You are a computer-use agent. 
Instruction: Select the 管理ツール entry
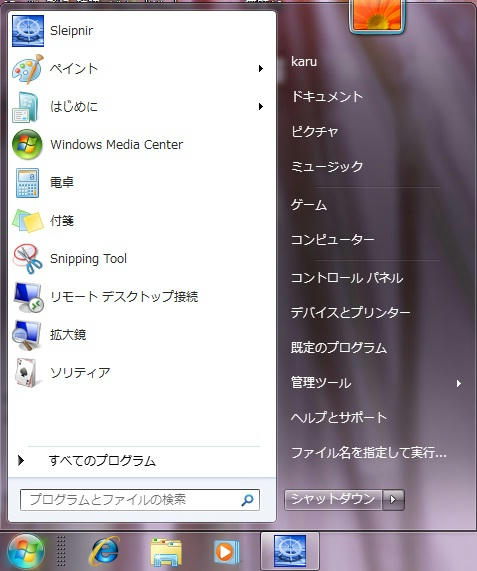click(321, 383)
